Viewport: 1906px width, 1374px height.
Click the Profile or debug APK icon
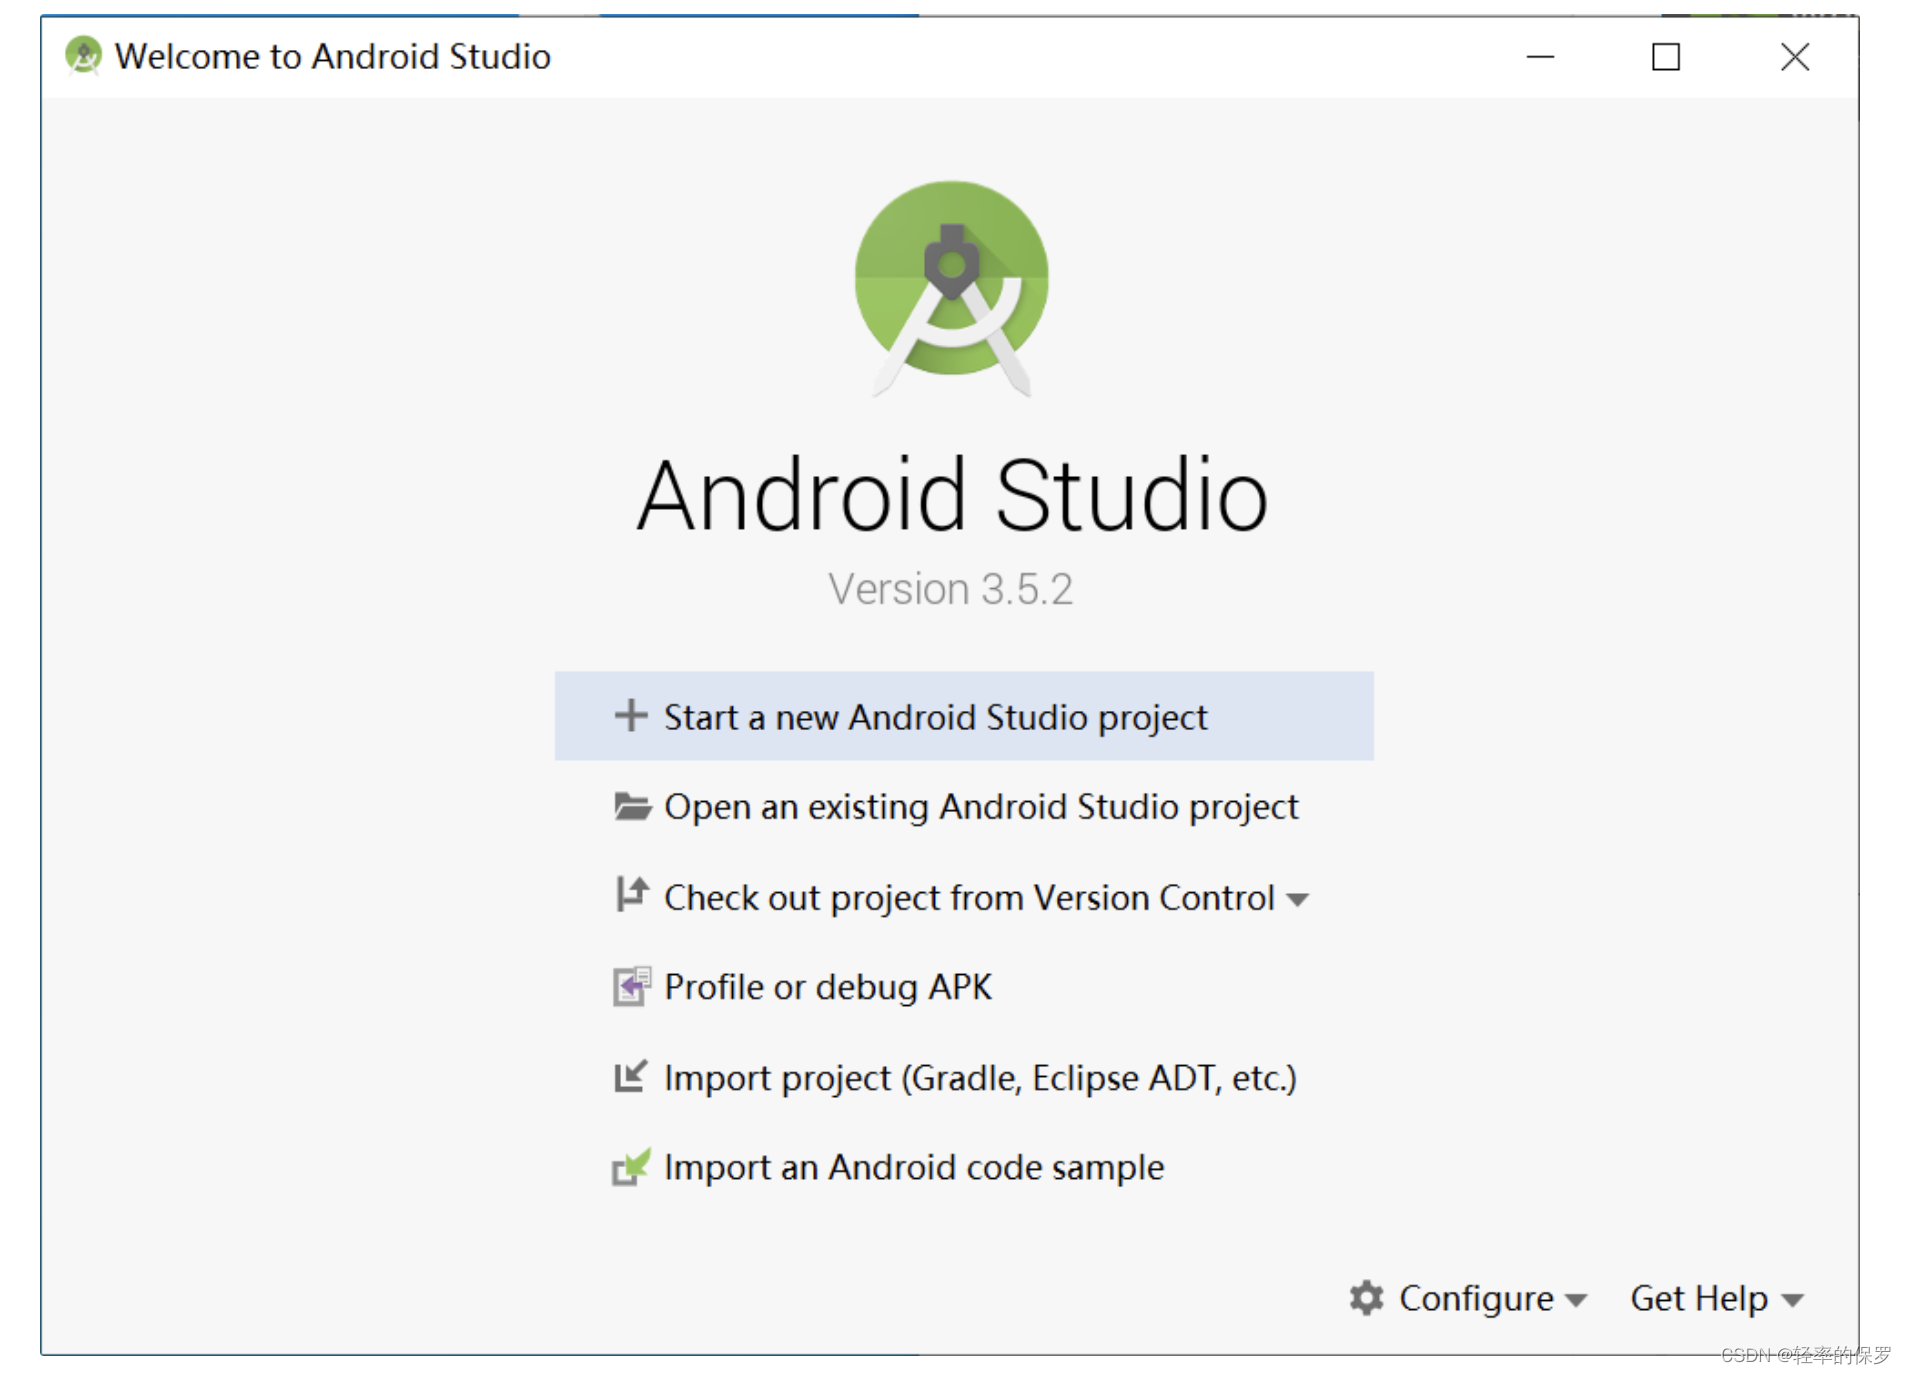tap(631, 986)
